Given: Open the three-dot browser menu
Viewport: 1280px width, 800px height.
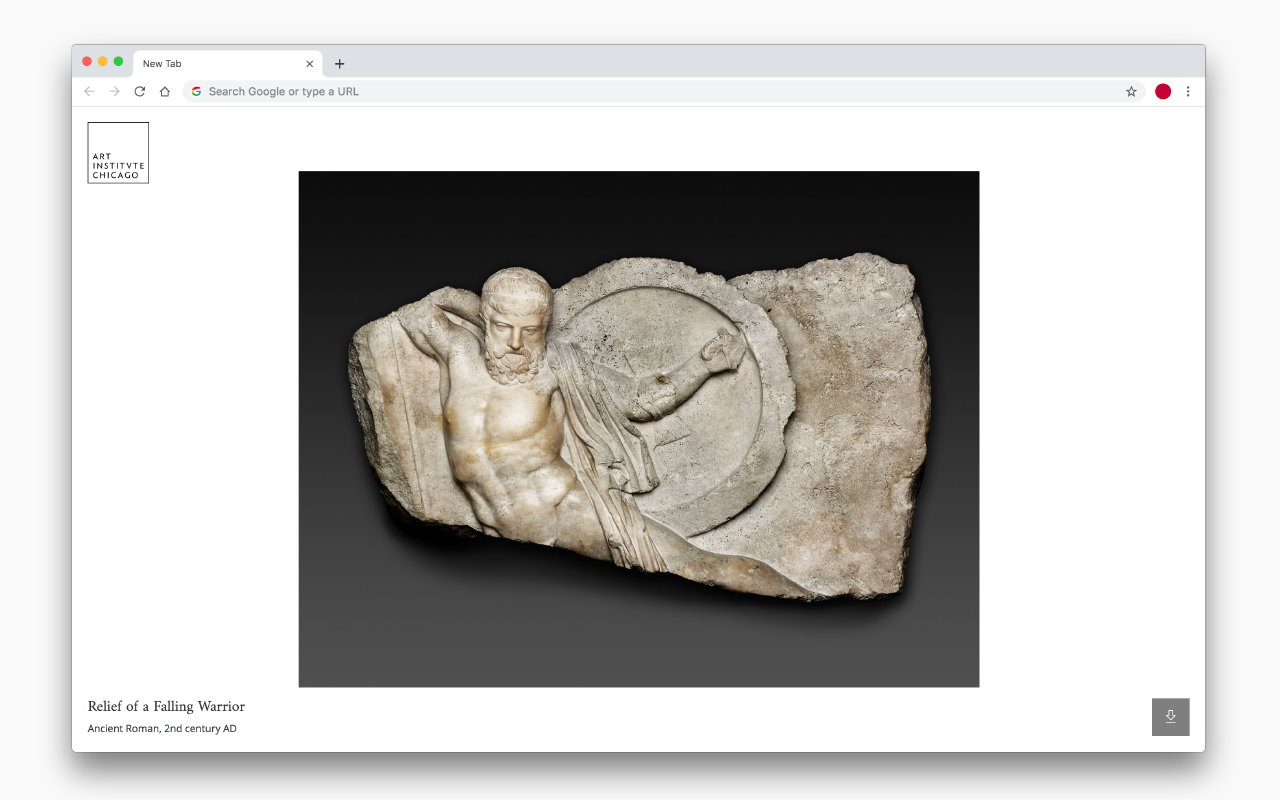Looking at the screenshot, I should click(1188, 91).
